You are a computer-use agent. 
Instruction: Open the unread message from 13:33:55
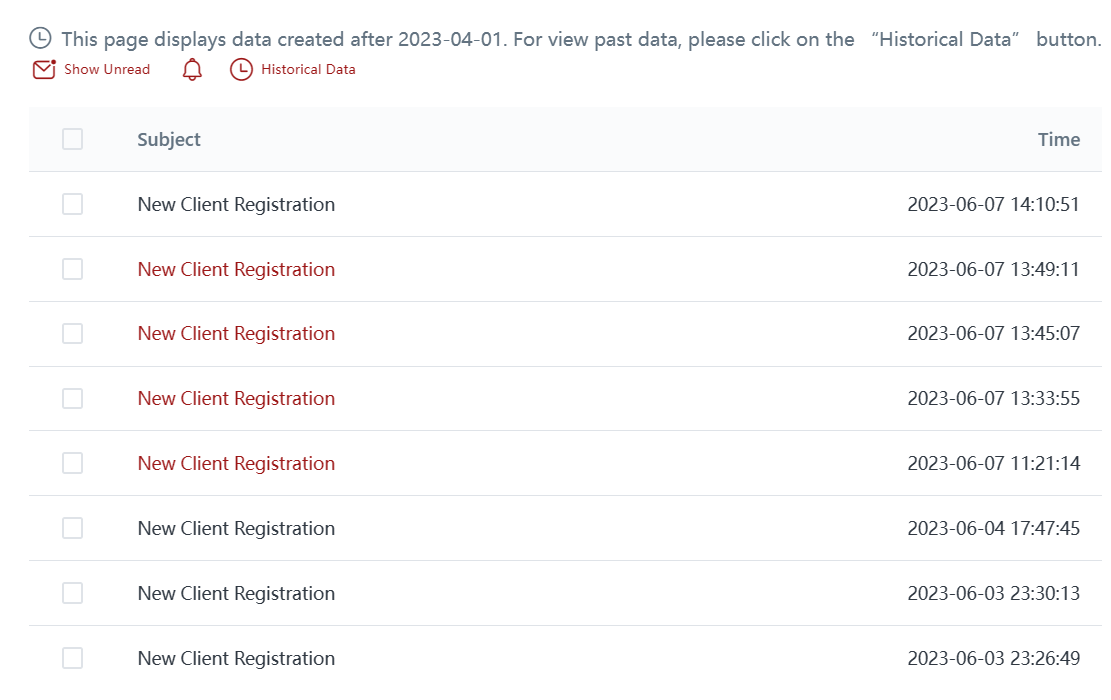tap(236, 398)
